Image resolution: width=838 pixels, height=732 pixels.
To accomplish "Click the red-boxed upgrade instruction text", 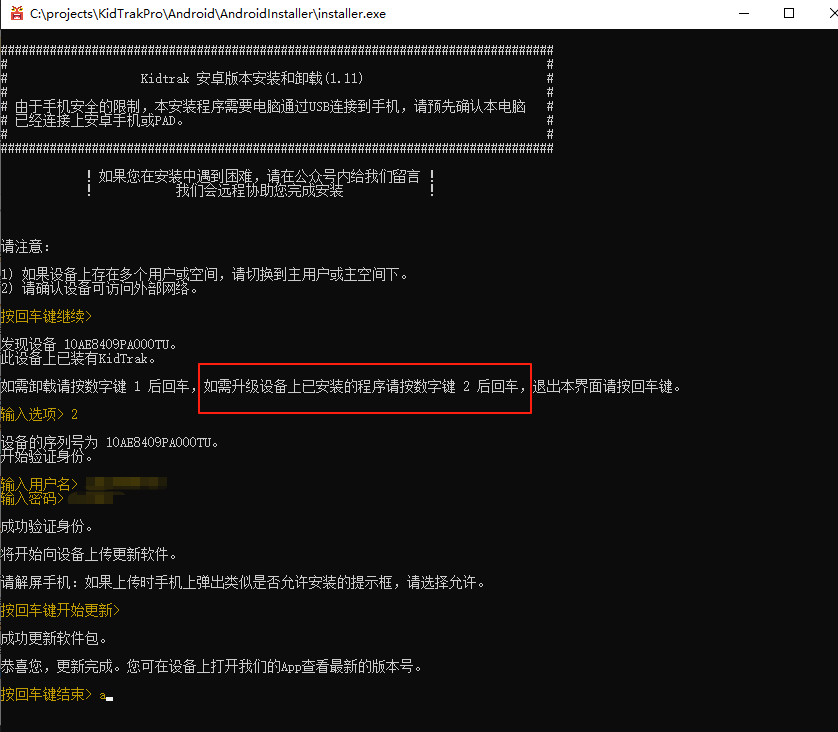I will (x=364, y=386).
